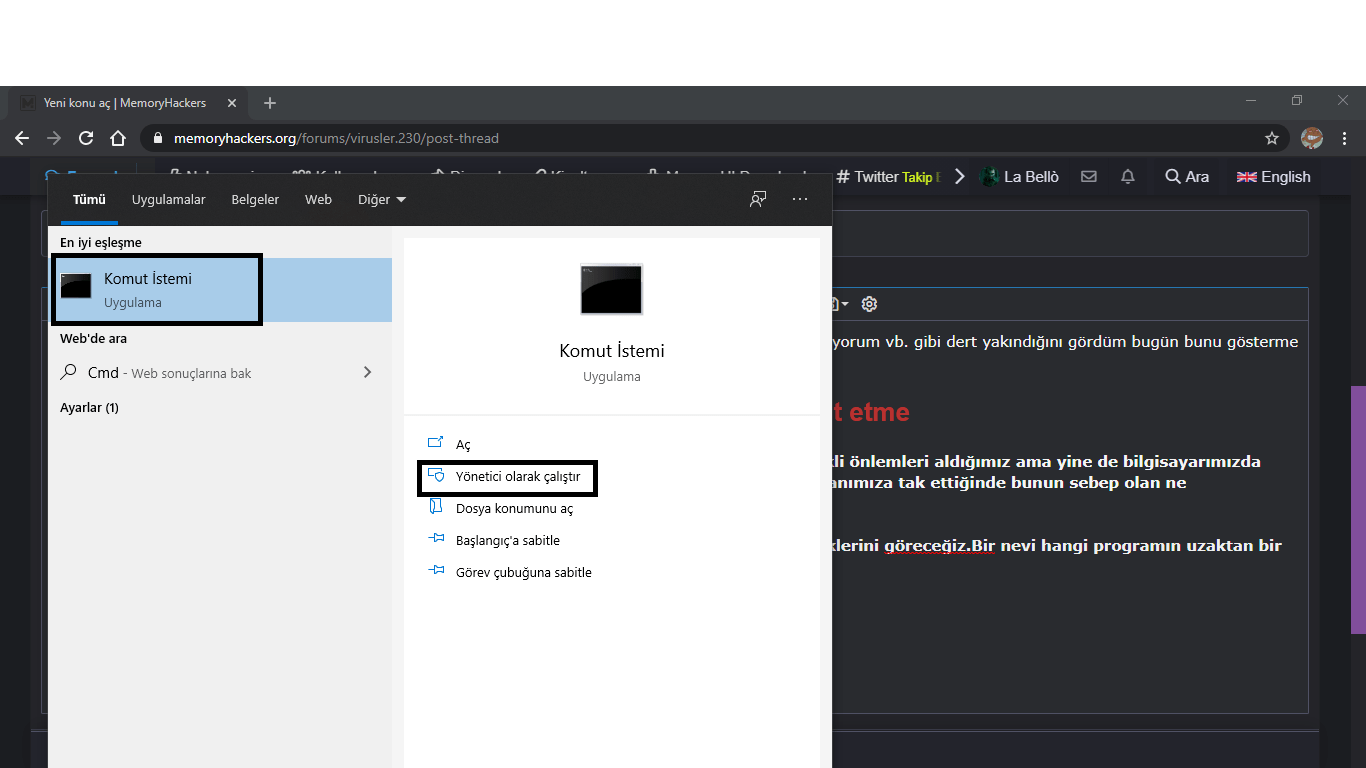Click the administrator shield icon
Screen dimensions: 1366x768
(435, 476)
